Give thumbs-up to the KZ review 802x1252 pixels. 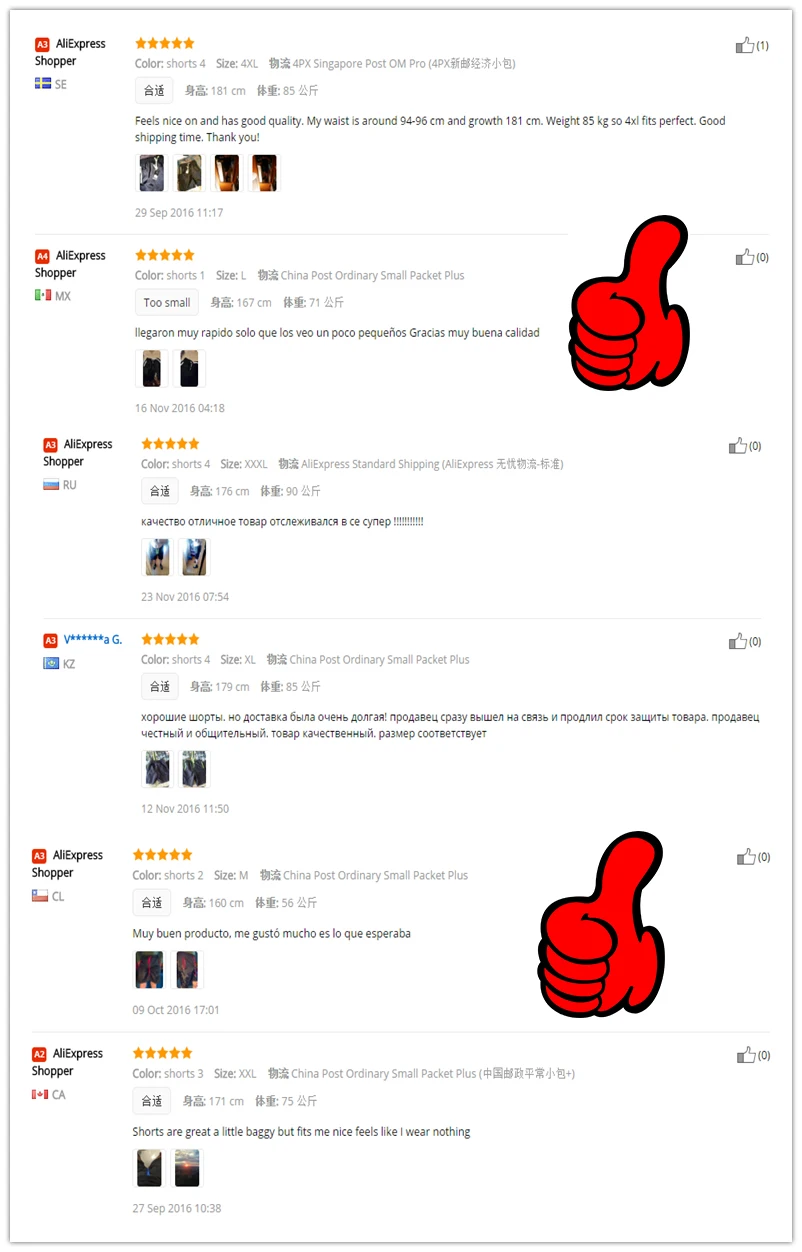click(738, 641)
